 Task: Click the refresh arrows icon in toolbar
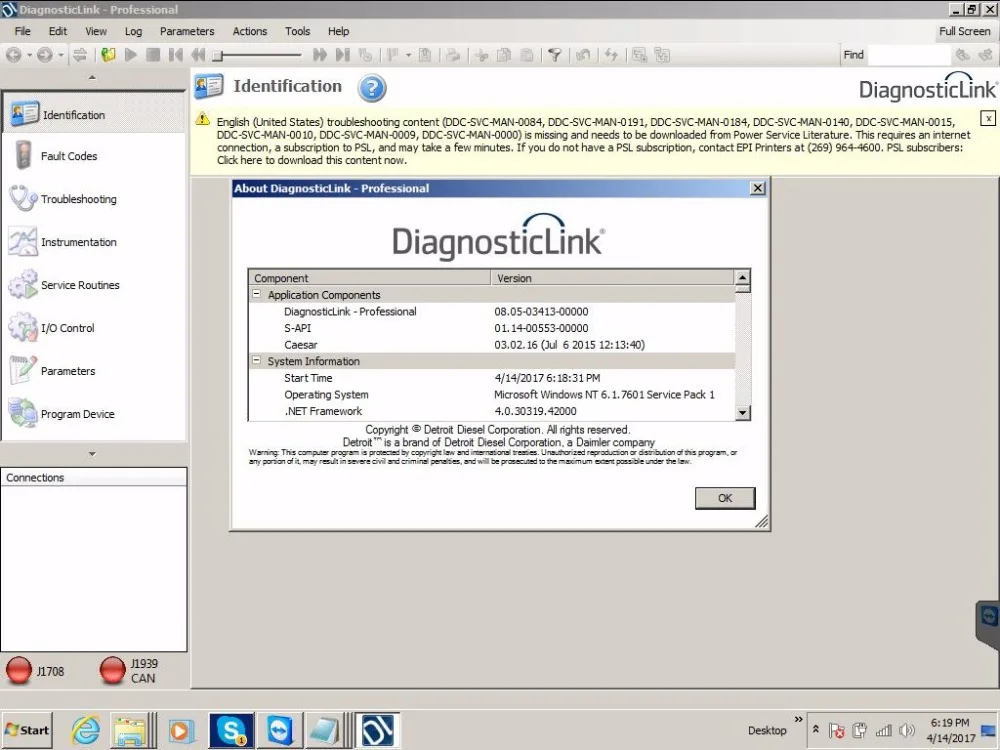pyautogui.click(x=611, y=55)
